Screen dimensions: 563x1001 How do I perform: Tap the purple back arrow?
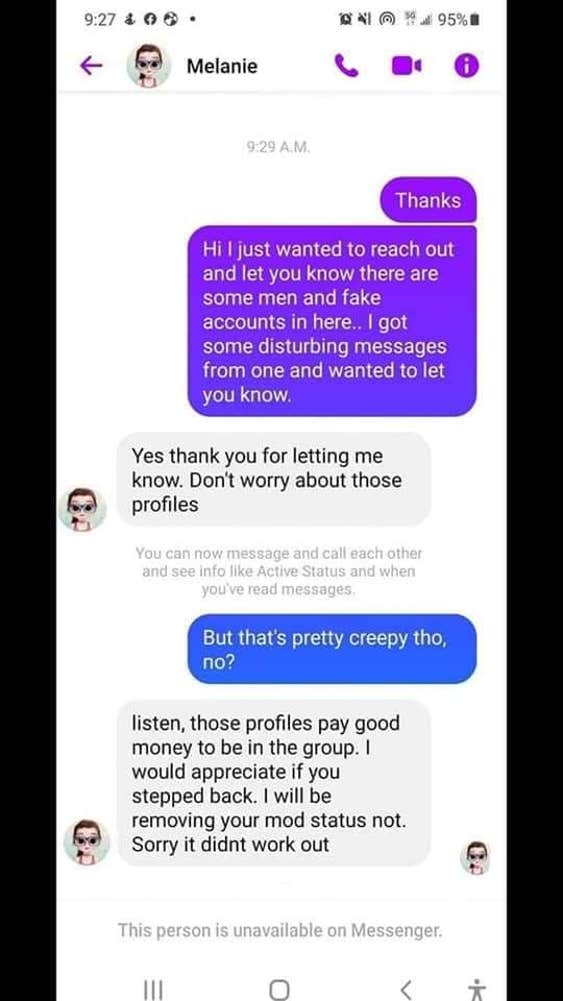91,65
